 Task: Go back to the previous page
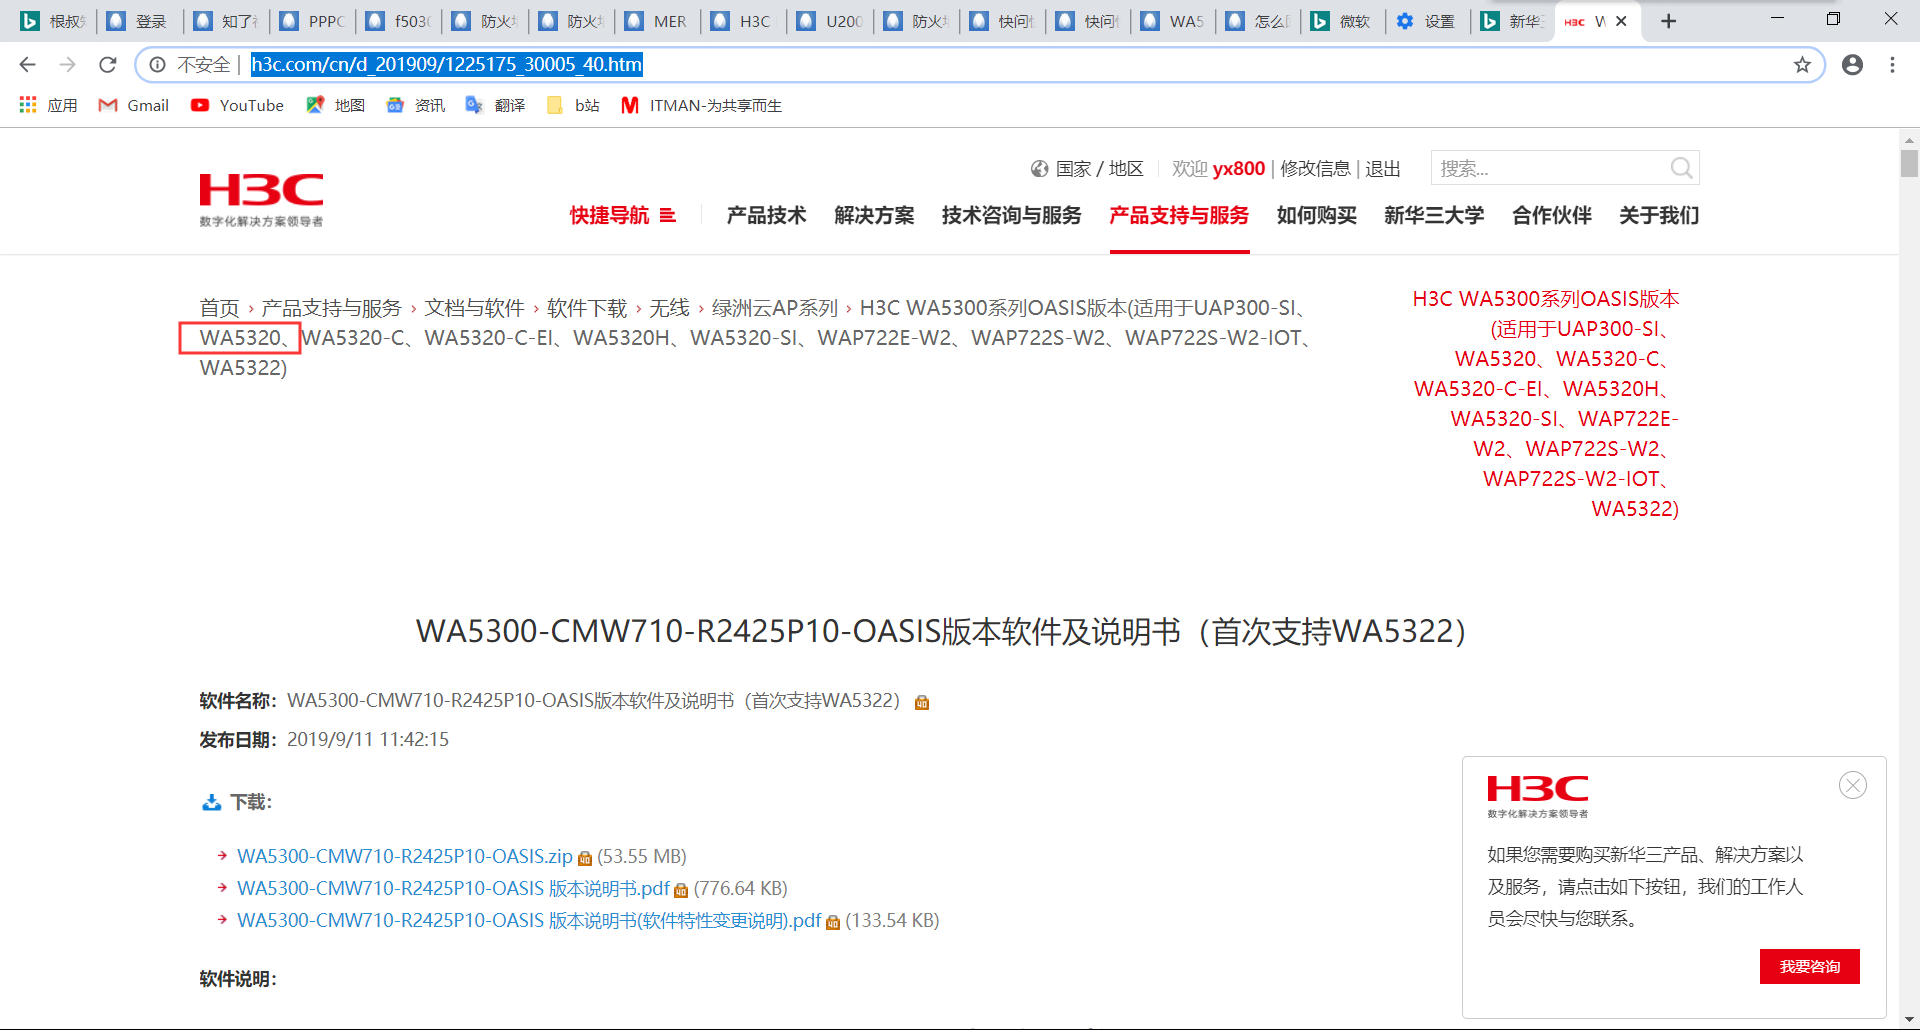click(x=27, y=65)
